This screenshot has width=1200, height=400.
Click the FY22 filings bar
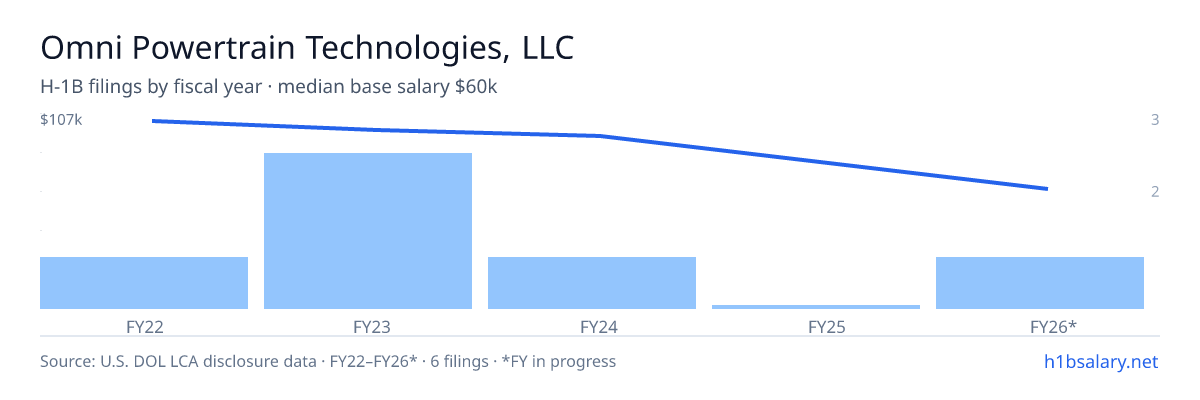click(x=144, y=283)
